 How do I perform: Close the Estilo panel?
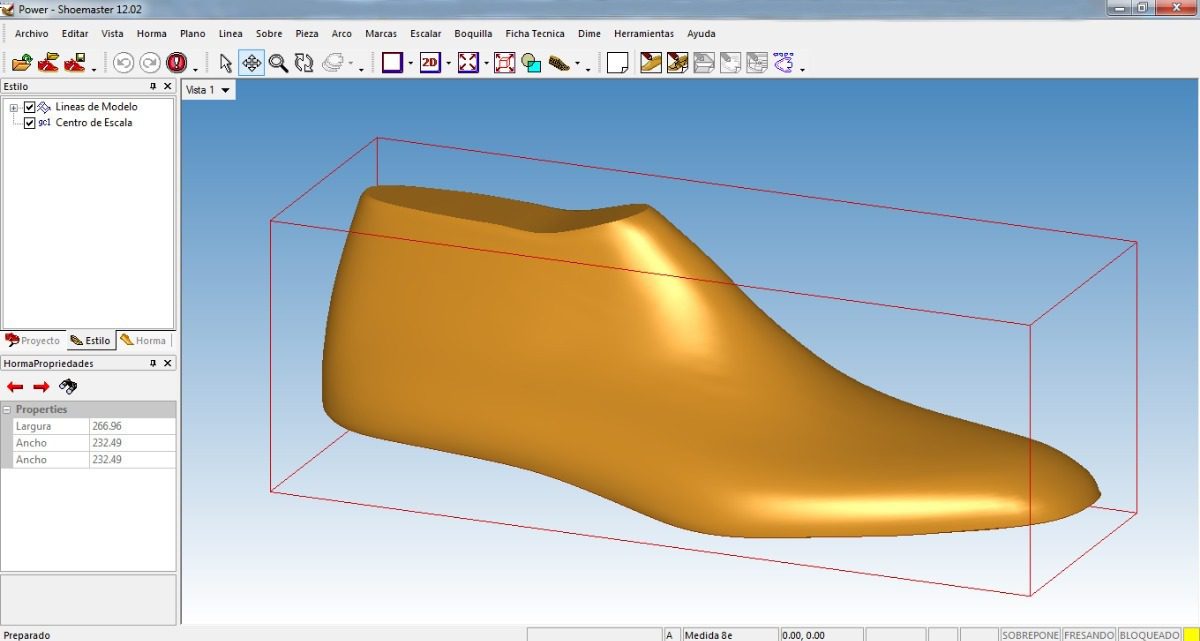tap(167, 87)
